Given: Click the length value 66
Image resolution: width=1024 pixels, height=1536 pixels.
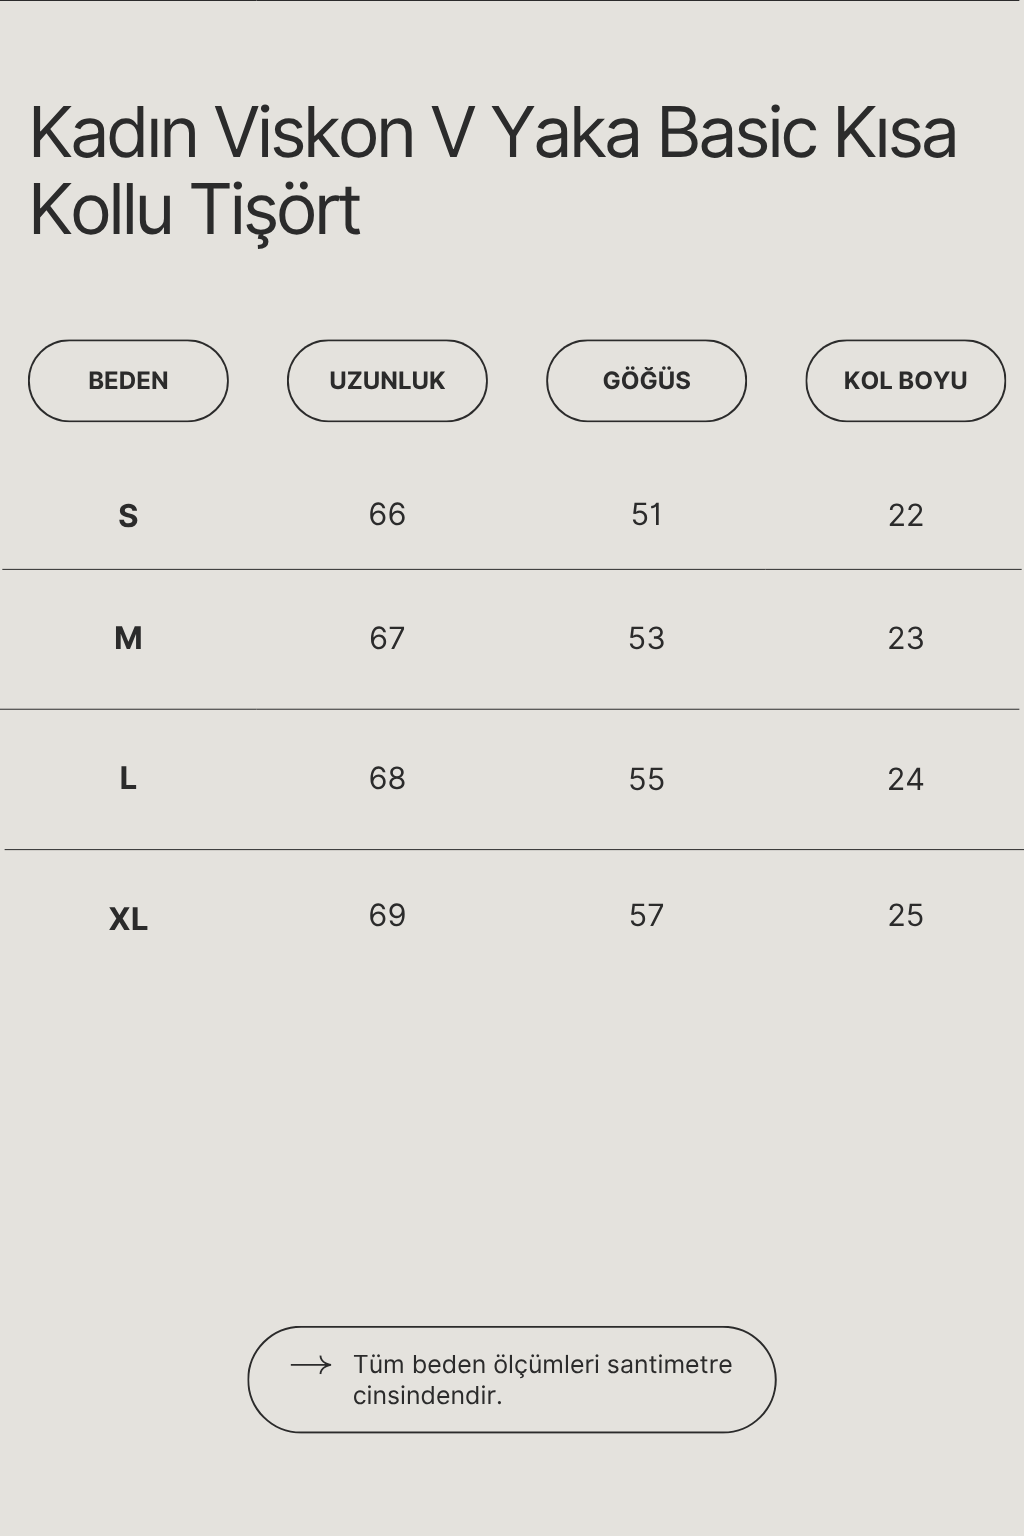Looking at the screenshot, I should tap(387, 514).
